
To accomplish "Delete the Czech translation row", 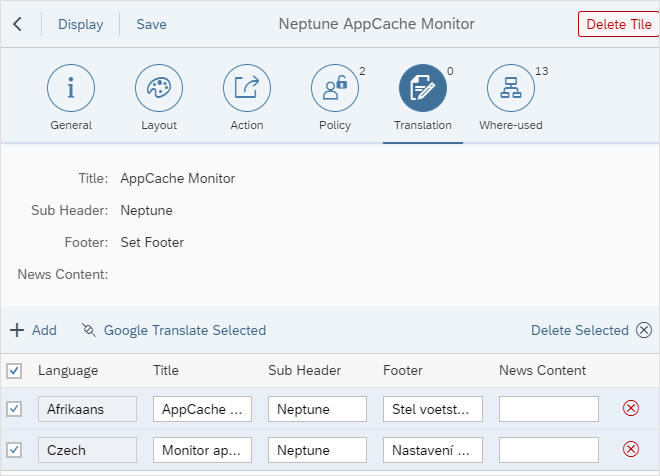I will click(631, 449).
